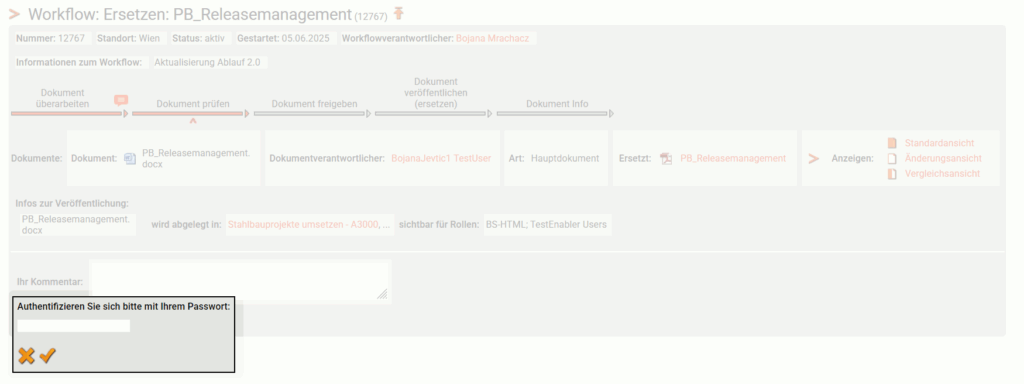Click PDF icon next to Ersetzt
This screenshot has height=384, width=1024.
(x=665, y=159)
